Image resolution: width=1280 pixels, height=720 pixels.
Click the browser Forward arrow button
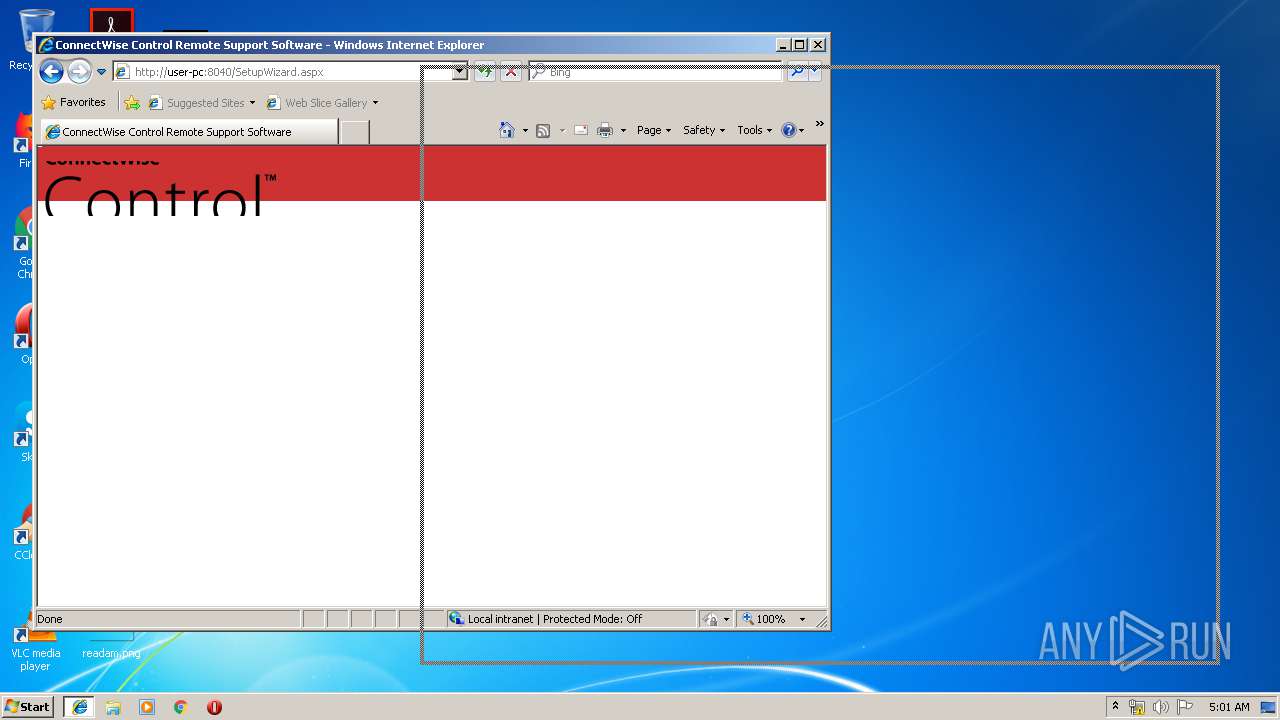pos(79,71)
